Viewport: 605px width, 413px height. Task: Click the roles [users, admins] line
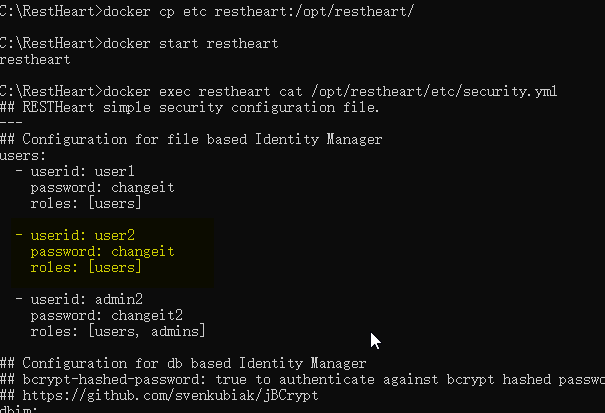pos(118,332)
